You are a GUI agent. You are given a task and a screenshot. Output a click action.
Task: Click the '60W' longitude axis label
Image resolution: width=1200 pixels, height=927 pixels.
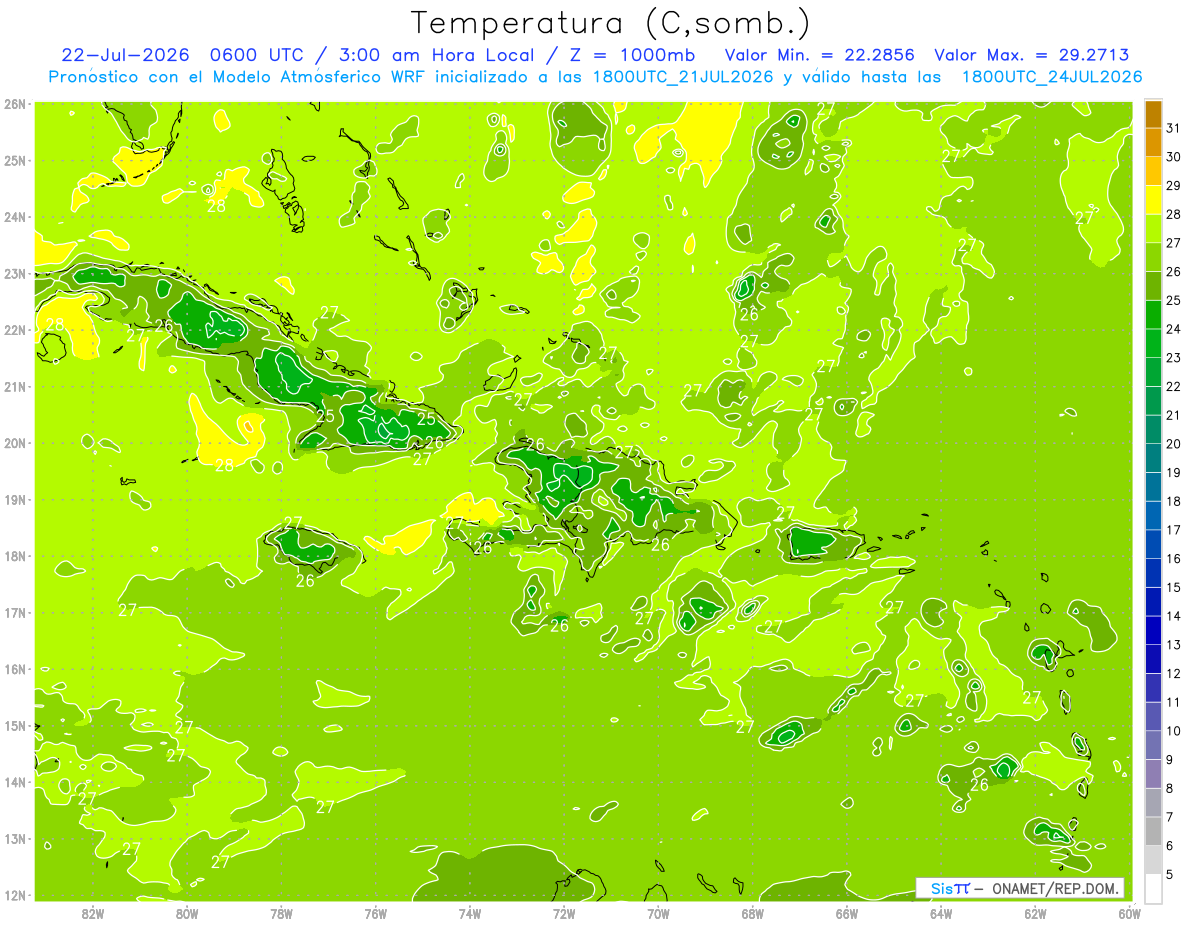1129,913
